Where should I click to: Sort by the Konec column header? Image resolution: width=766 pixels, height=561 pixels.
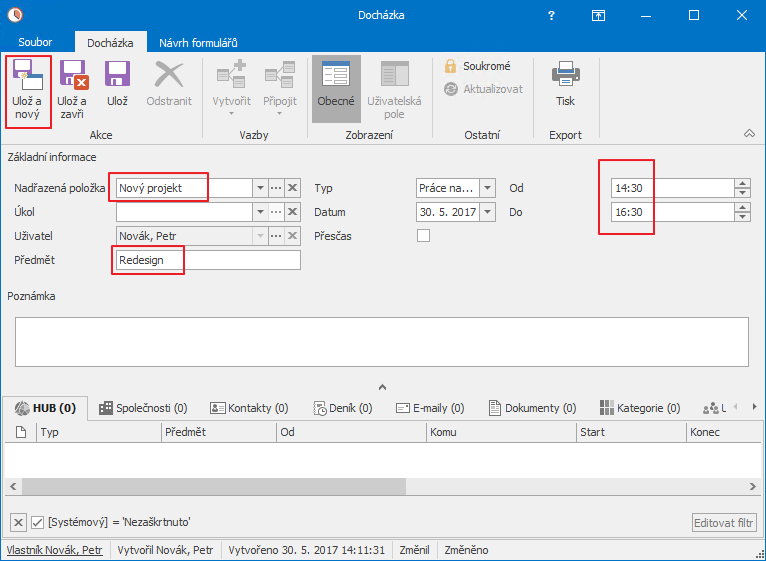click(x=723, y=432)
